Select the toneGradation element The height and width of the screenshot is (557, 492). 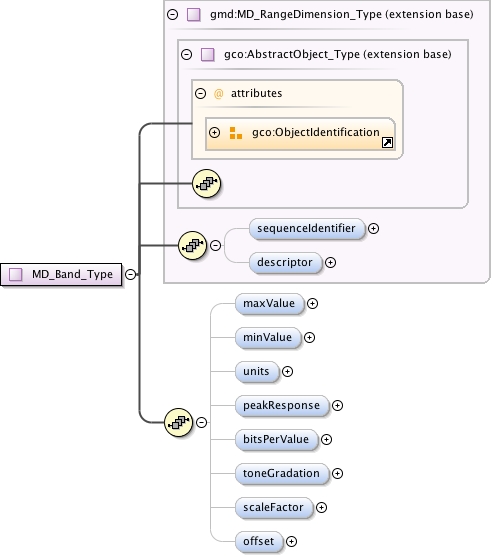(x=282, y=474)
